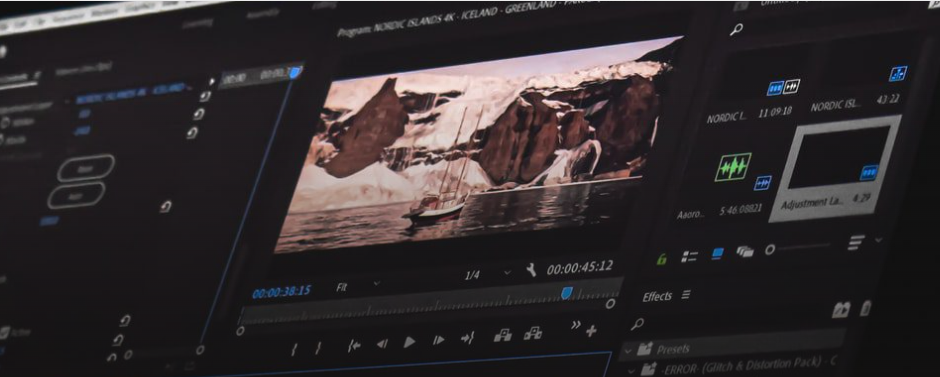
Task: Open the Effects panel hamburger menu
Action: (686, 294)
